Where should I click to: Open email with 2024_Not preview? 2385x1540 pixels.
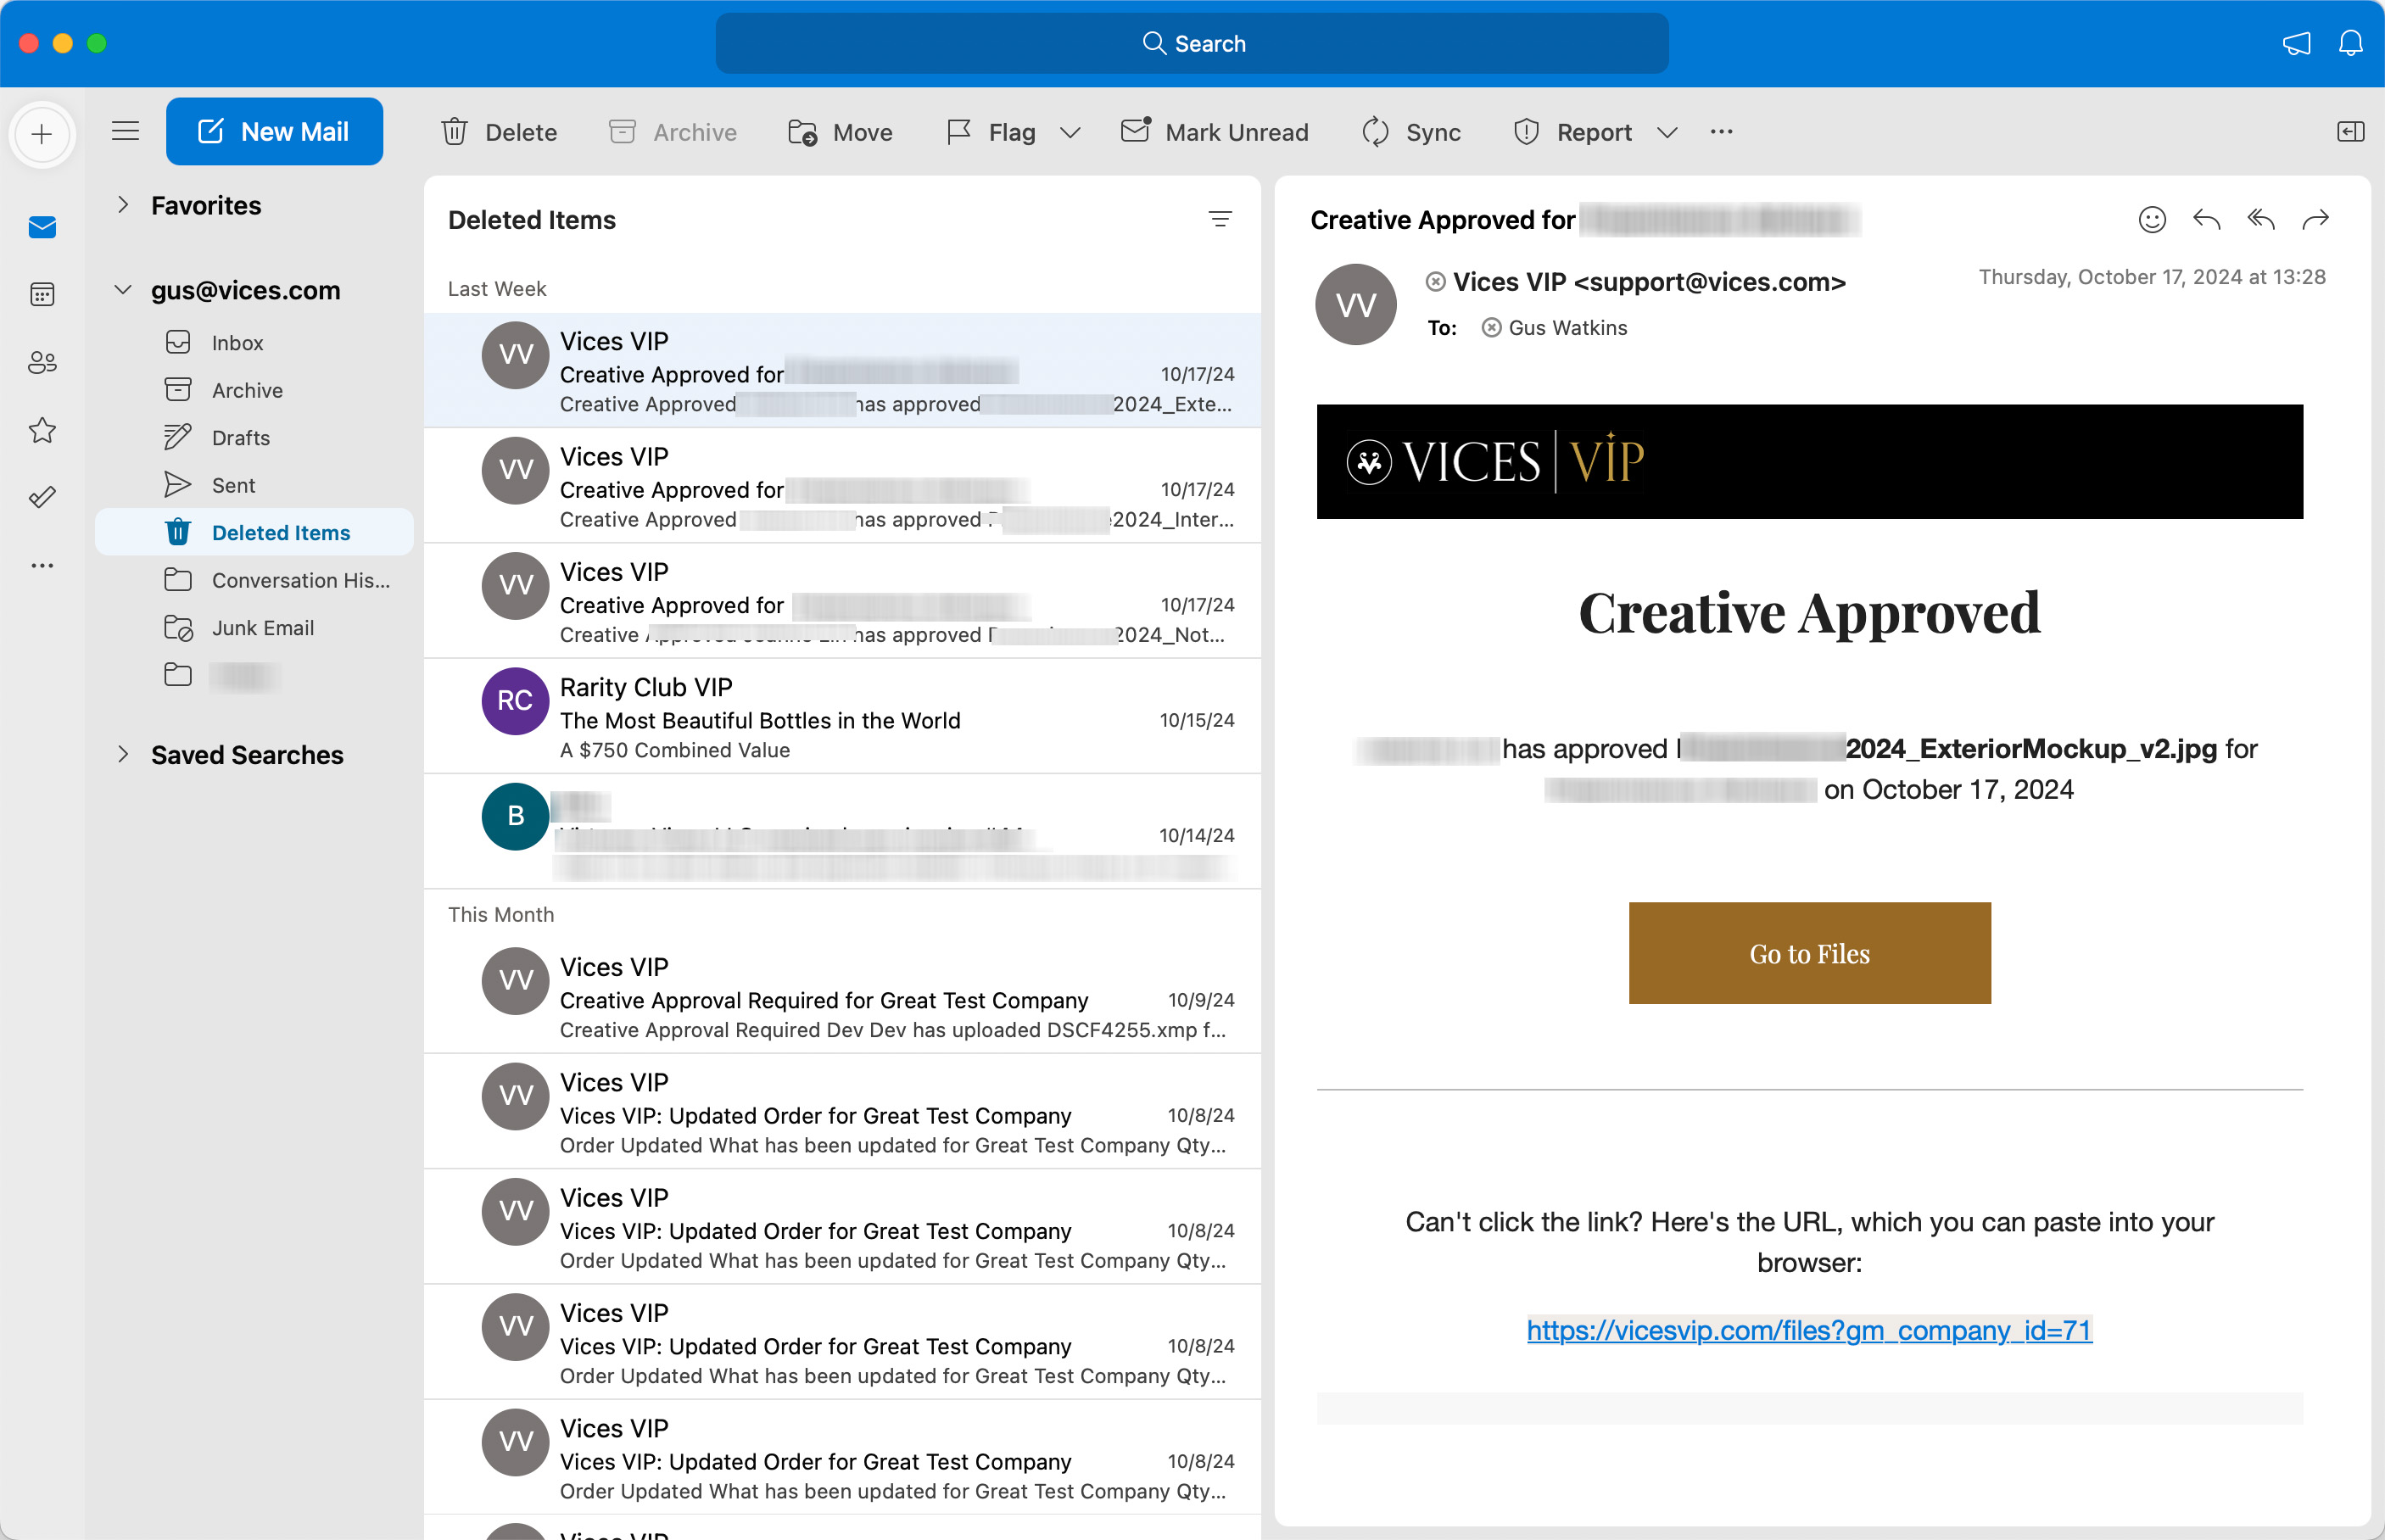pyautogui.click(x=842, y=601)
